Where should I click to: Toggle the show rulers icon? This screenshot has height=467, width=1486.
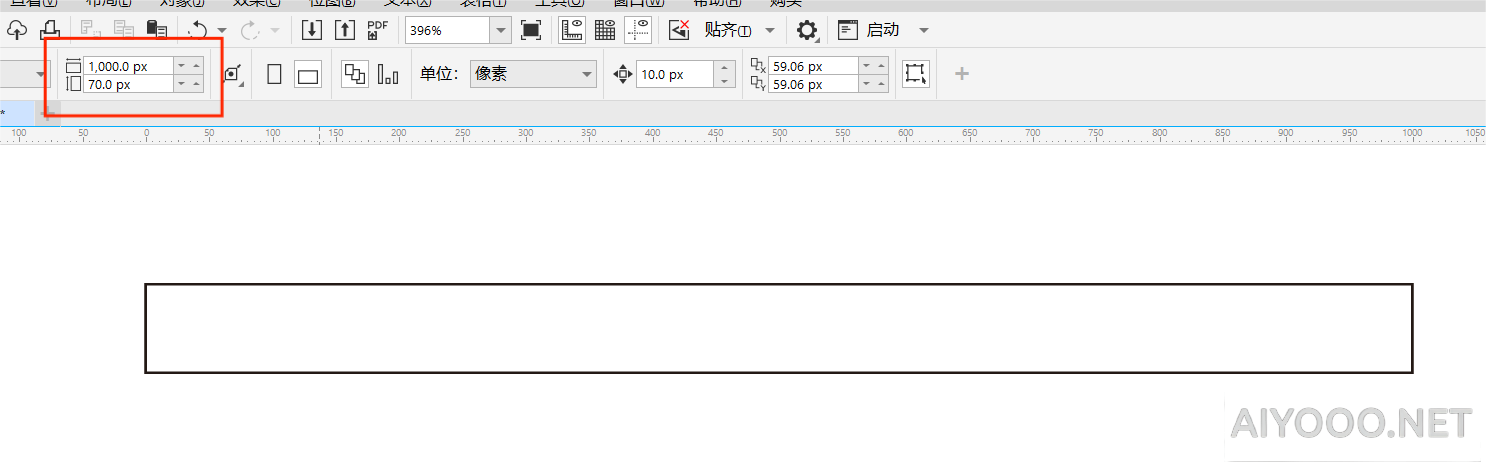(572, 30)
